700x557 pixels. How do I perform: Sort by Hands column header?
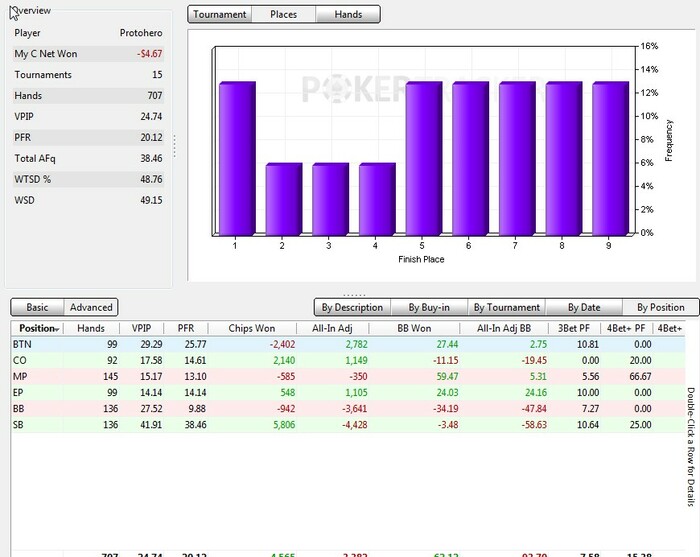click(91, 328)
